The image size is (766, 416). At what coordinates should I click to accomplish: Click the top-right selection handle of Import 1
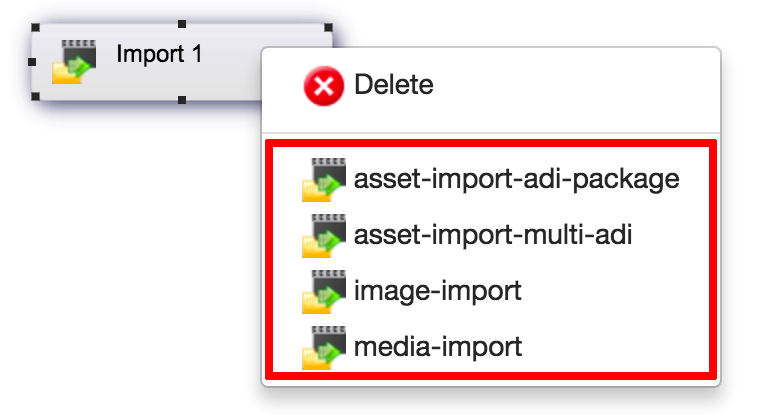pos(328,27)
